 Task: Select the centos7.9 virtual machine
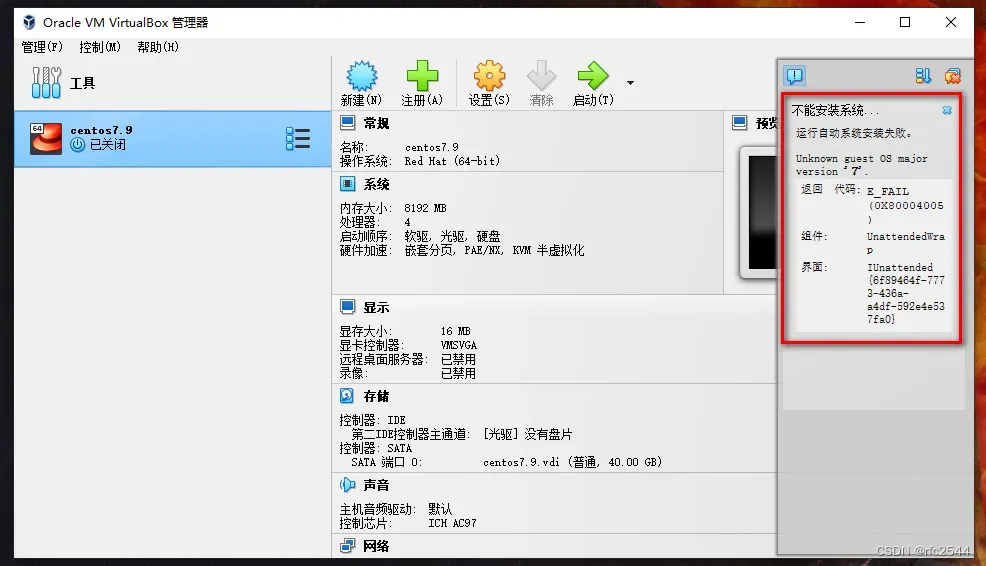tap(172, 138)
